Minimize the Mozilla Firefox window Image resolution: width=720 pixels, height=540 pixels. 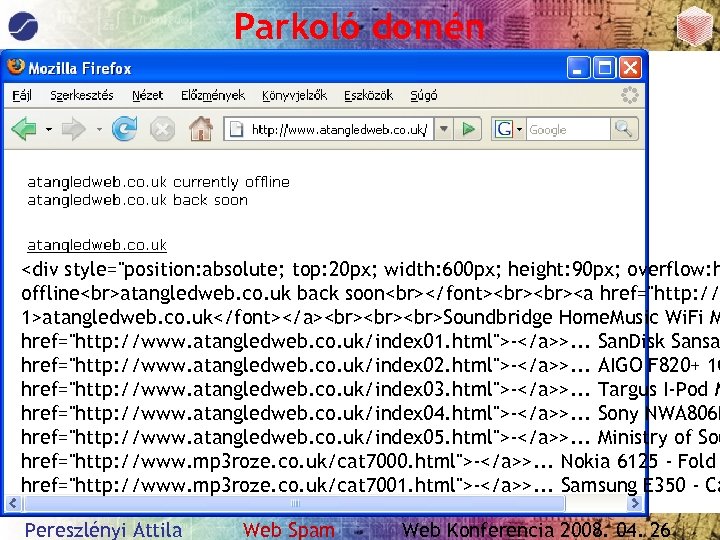coord(578,68)
